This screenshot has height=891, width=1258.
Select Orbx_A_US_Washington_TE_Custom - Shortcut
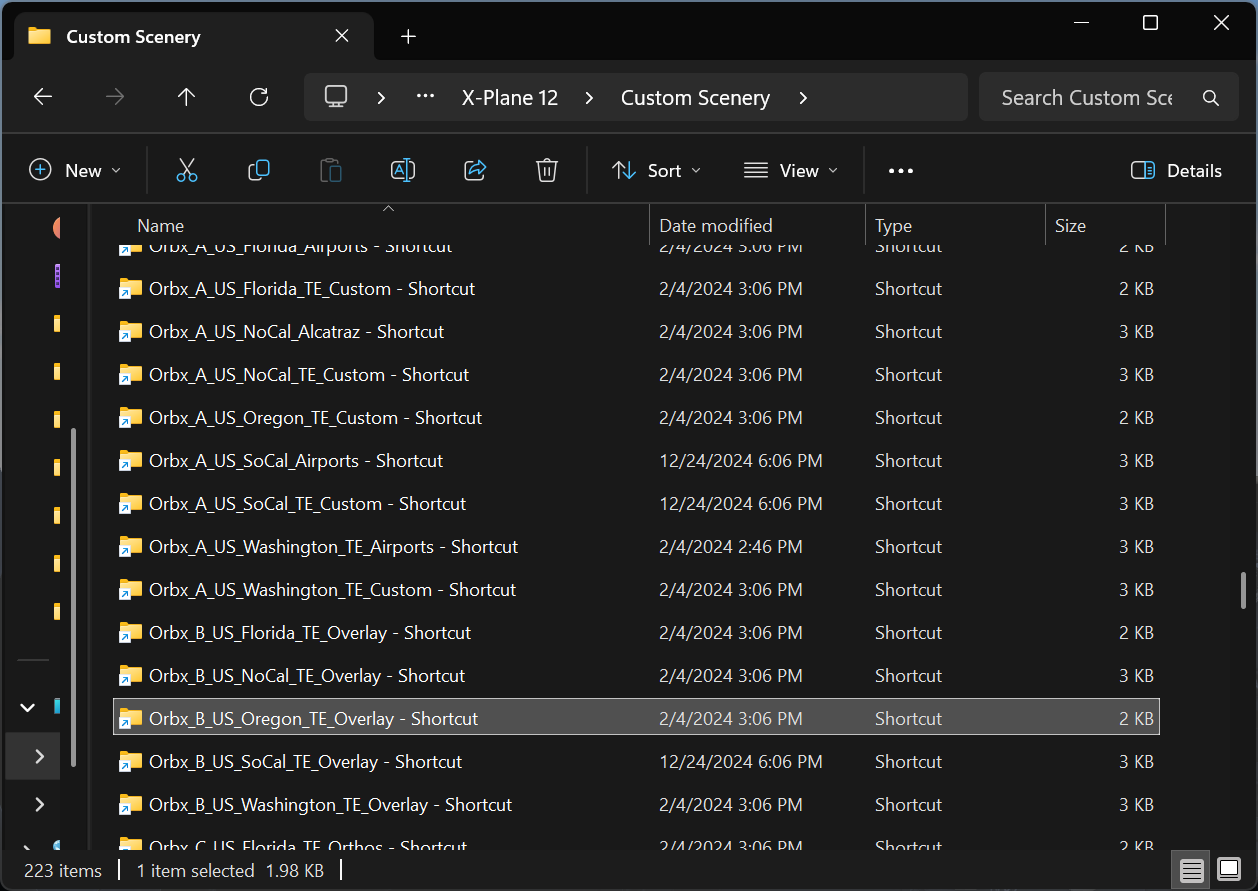[x=637, y=590]
